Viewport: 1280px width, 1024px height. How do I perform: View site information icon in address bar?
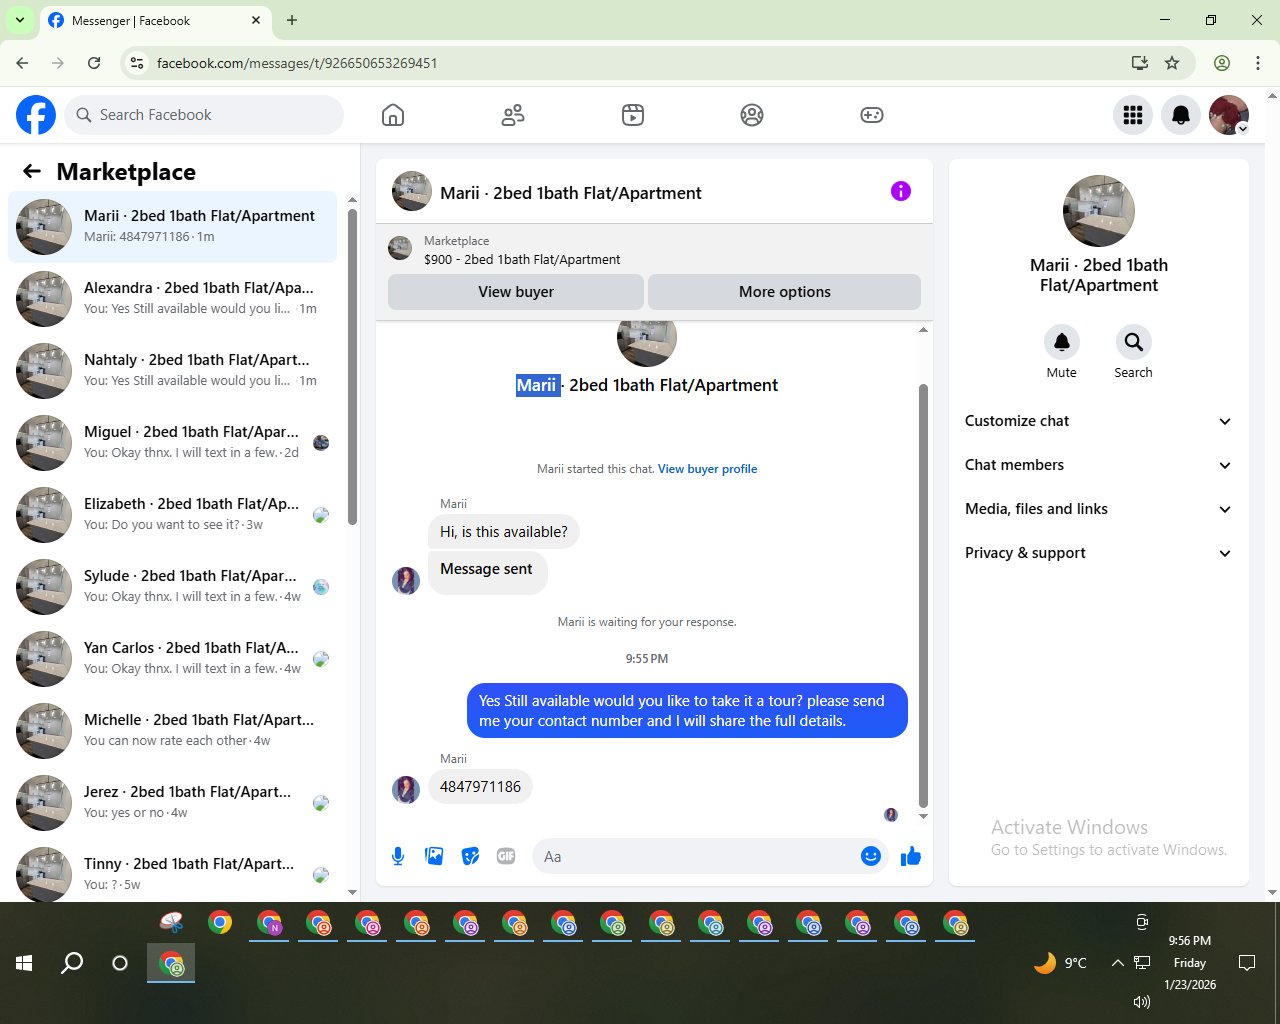pos(137,63)
